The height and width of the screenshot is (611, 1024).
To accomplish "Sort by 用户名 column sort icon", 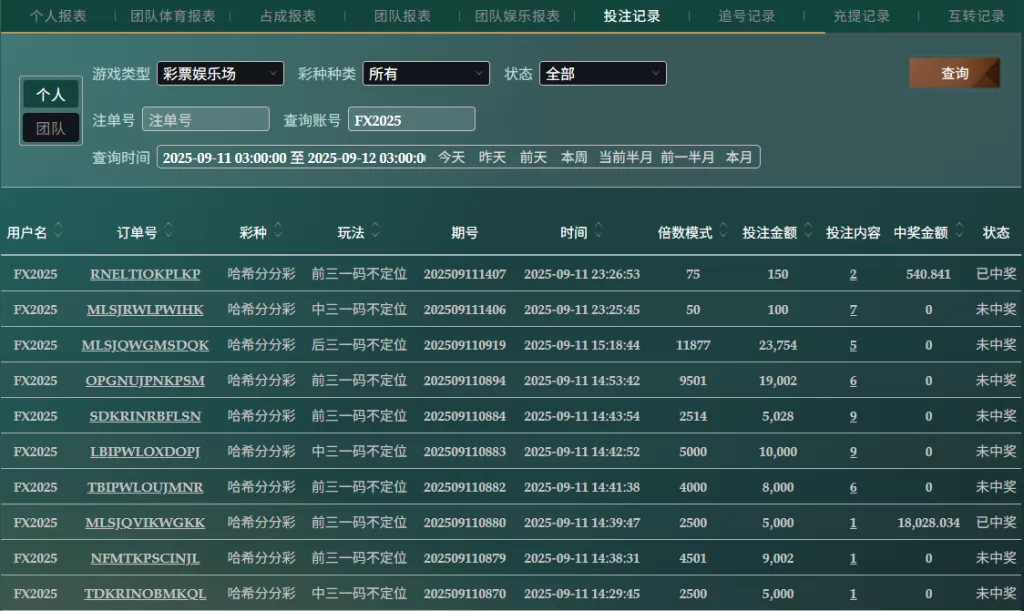I will tap(58, 232).
